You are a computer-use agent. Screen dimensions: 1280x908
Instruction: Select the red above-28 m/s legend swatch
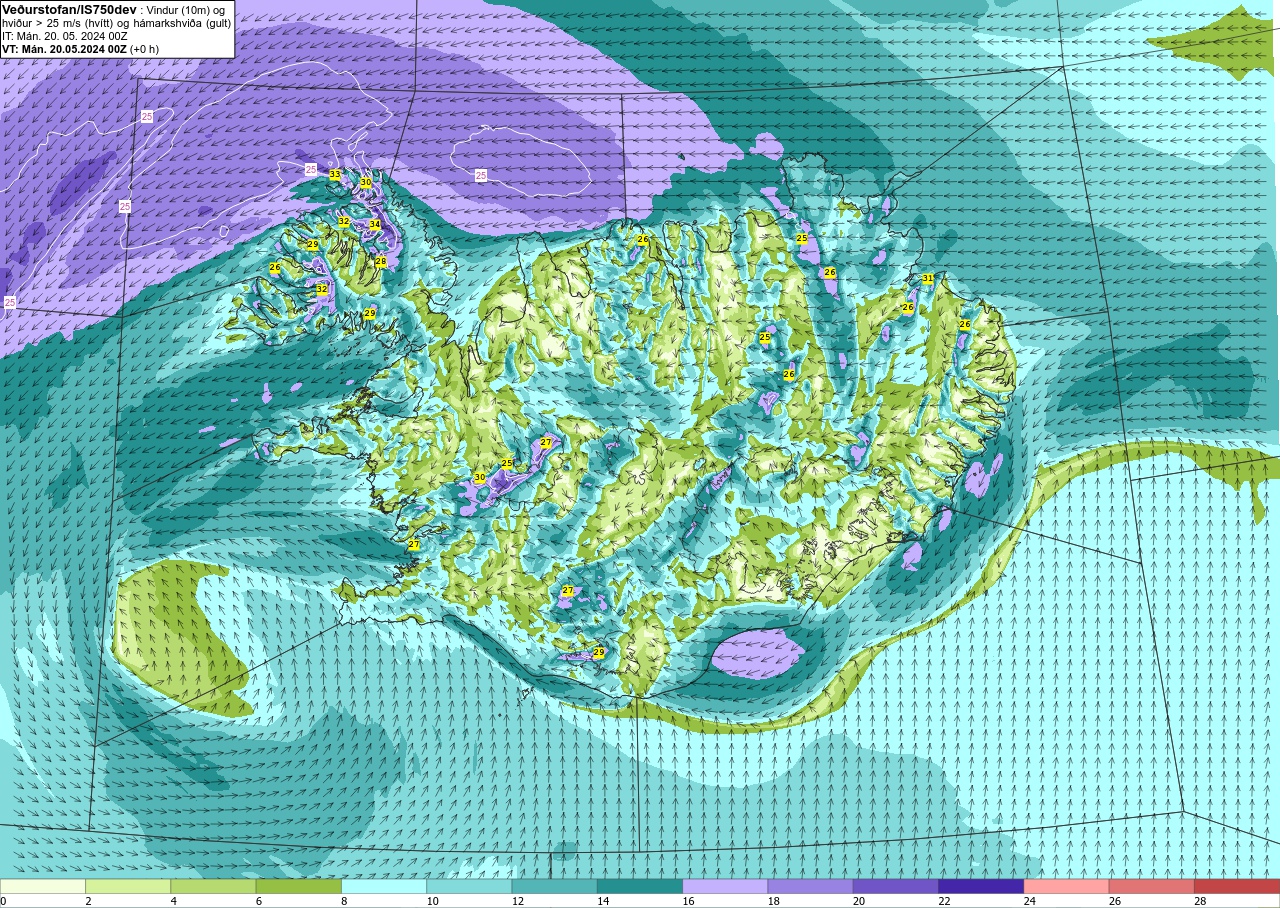coord(1236,886)
